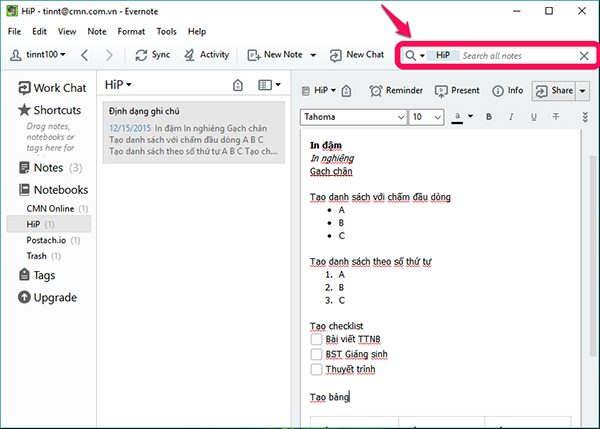This screenshot has width=600, height=429.
Task: Open the Tools menu
Action: [166, 32]
